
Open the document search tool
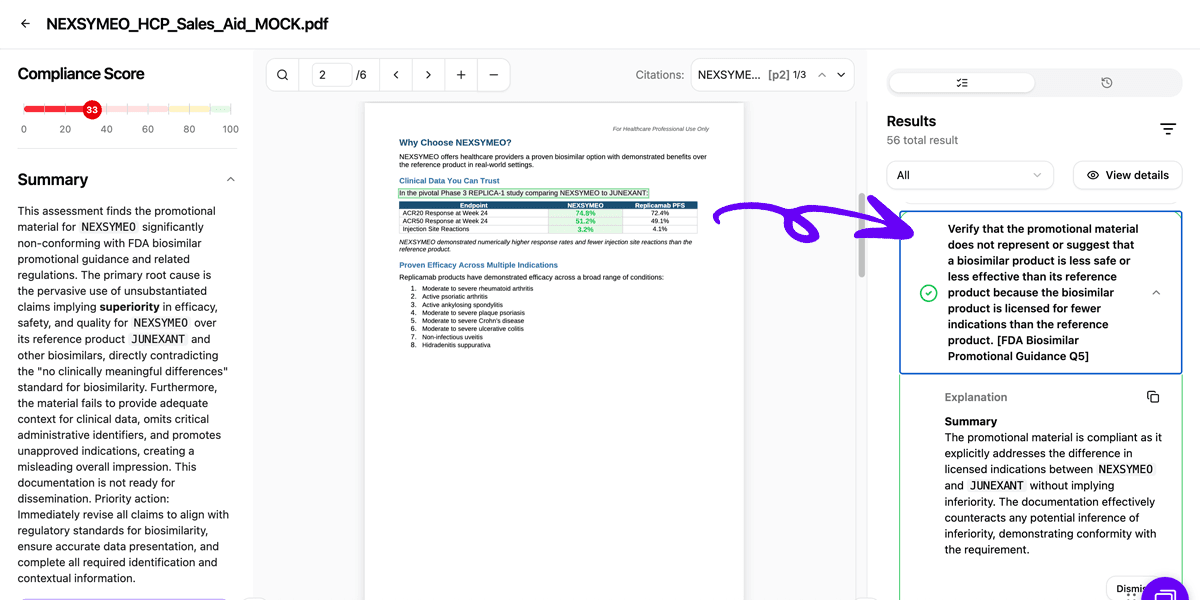282,74
